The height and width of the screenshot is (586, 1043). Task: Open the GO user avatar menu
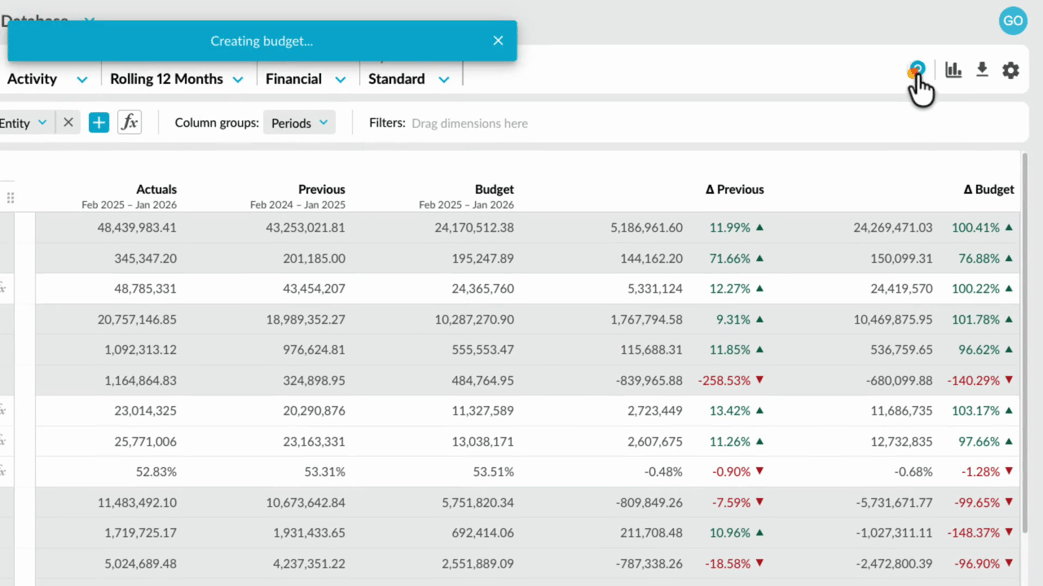coord(1012,21)
